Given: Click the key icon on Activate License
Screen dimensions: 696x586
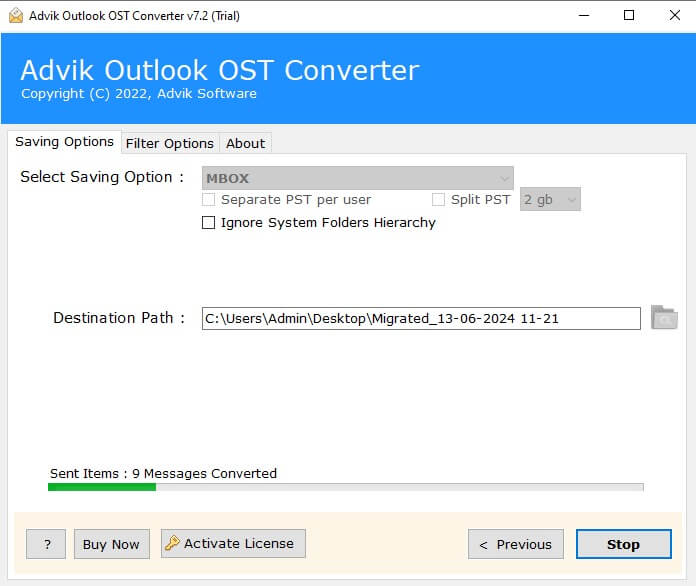Looking at the screenshot, I should 172,543.
